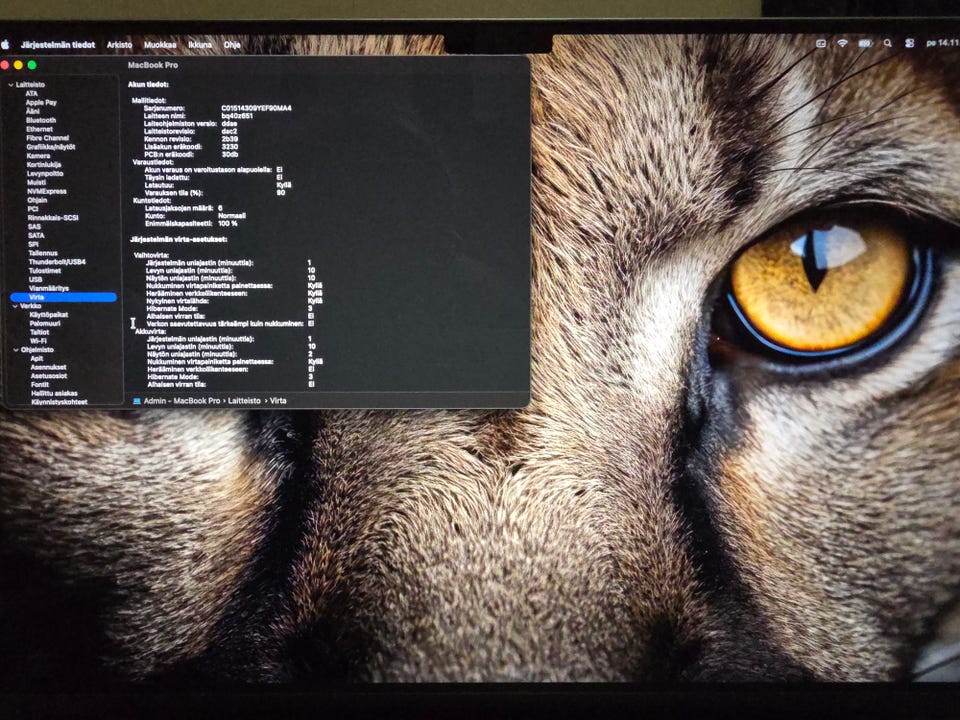
Task: Click the green zoom window button
Action: pos(32,65)
